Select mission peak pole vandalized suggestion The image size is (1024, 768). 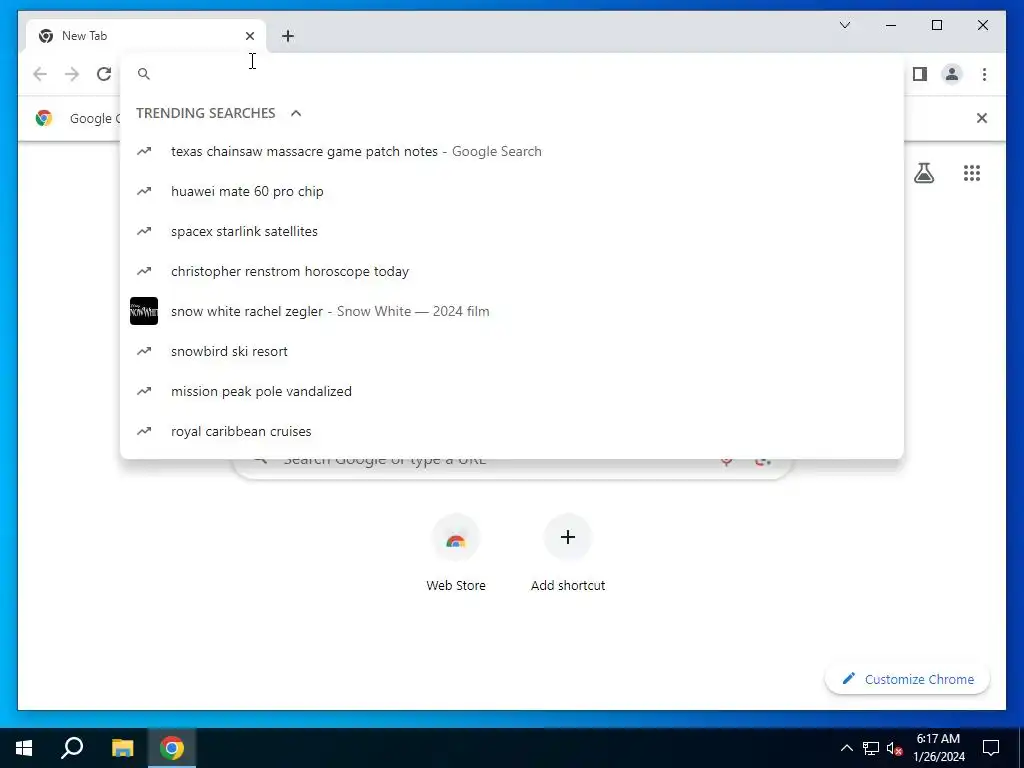[512, 391]
